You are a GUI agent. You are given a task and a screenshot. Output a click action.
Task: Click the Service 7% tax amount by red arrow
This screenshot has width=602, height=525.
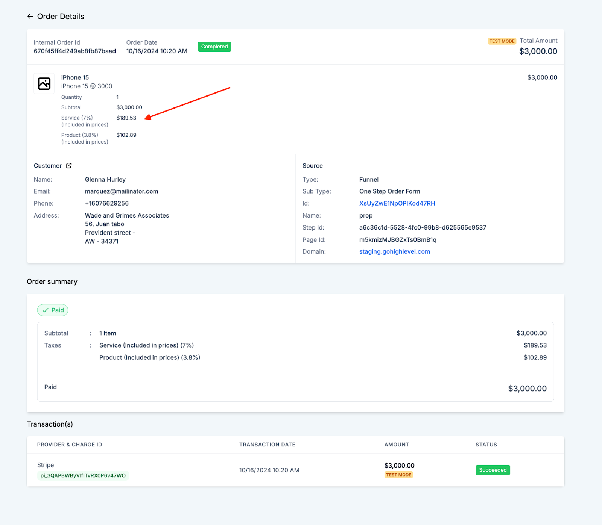tap(126, 118)
